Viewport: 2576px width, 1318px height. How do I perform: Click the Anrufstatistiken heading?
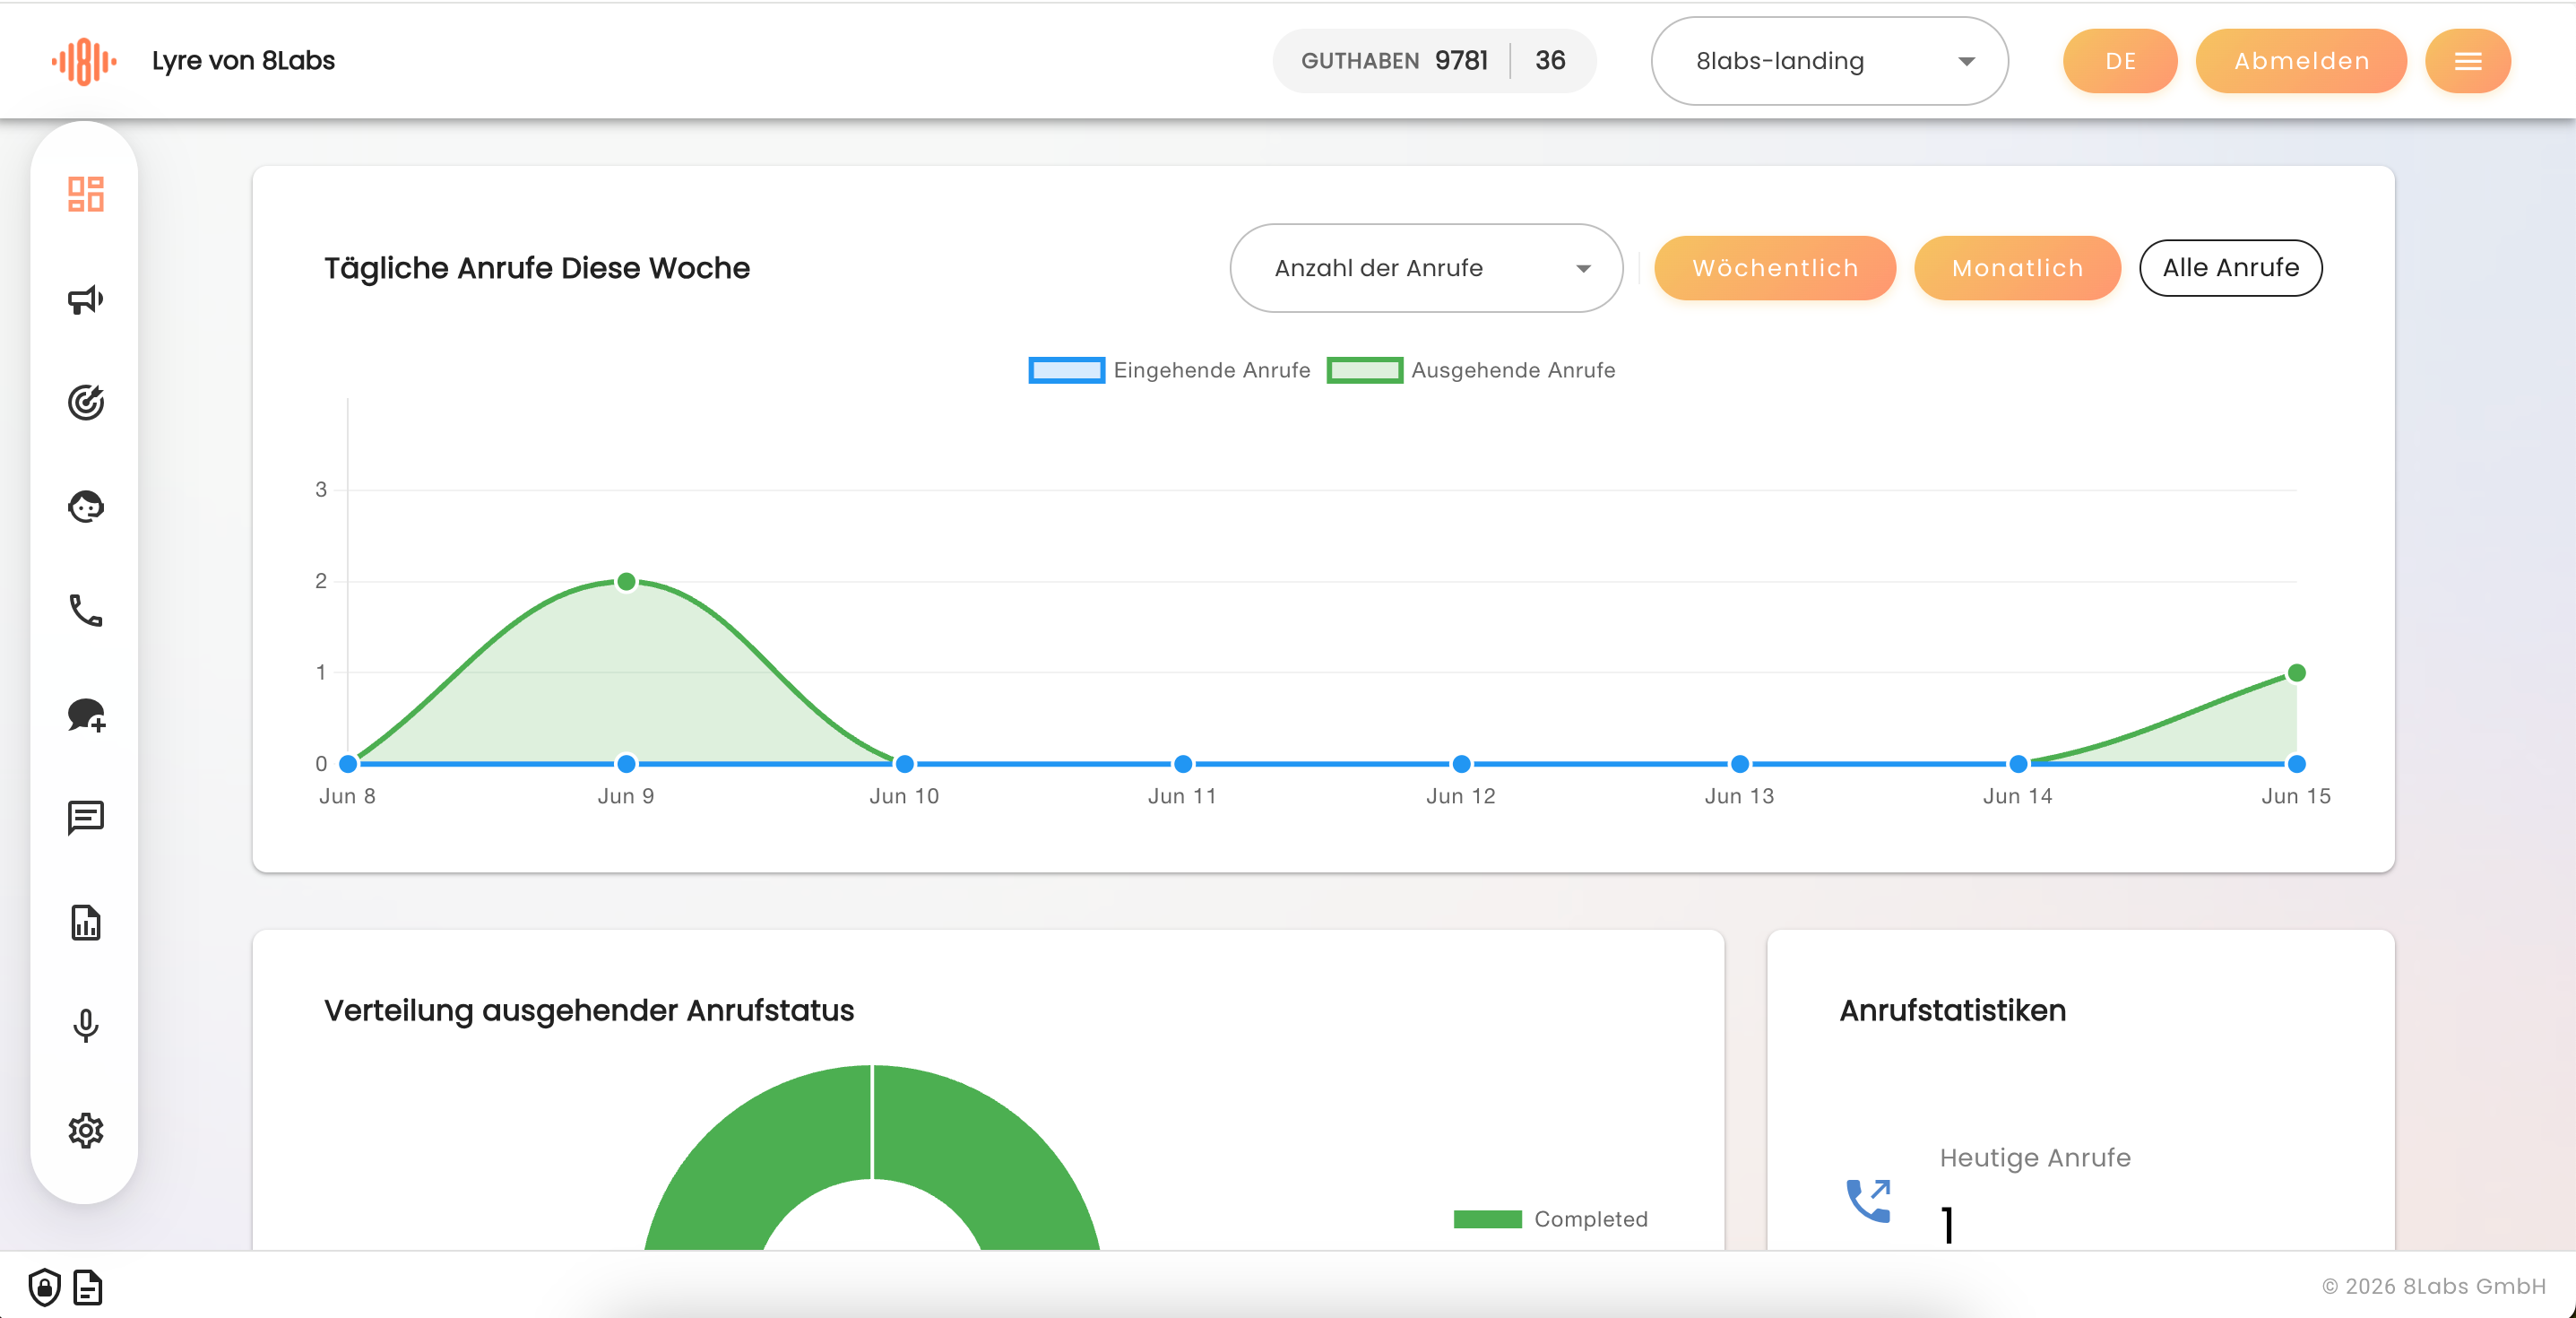click(1952, 1010)
